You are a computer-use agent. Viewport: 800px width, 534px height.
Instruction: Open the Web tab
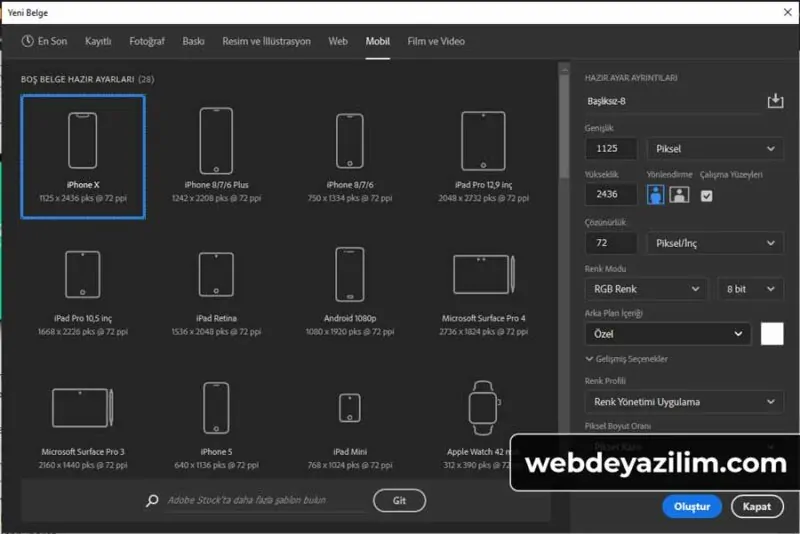click(x=338, y=41)
